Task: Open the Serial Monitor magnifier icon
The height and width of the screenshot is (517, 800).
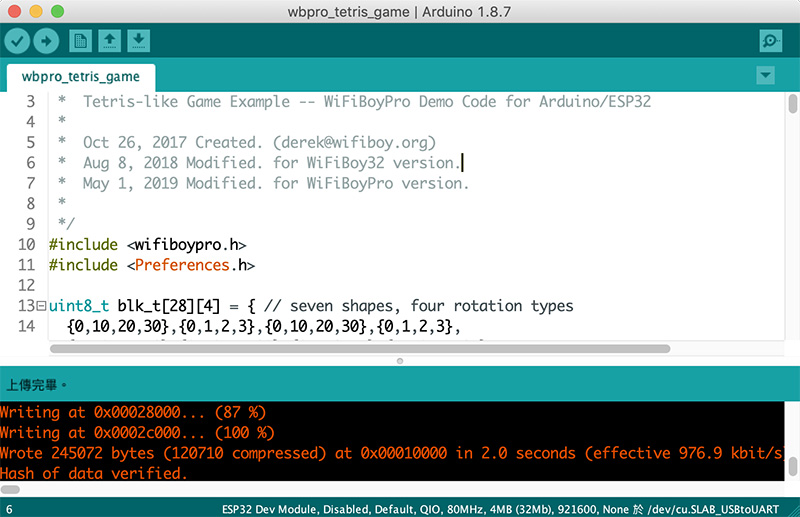Action: (x=771, y=41)
